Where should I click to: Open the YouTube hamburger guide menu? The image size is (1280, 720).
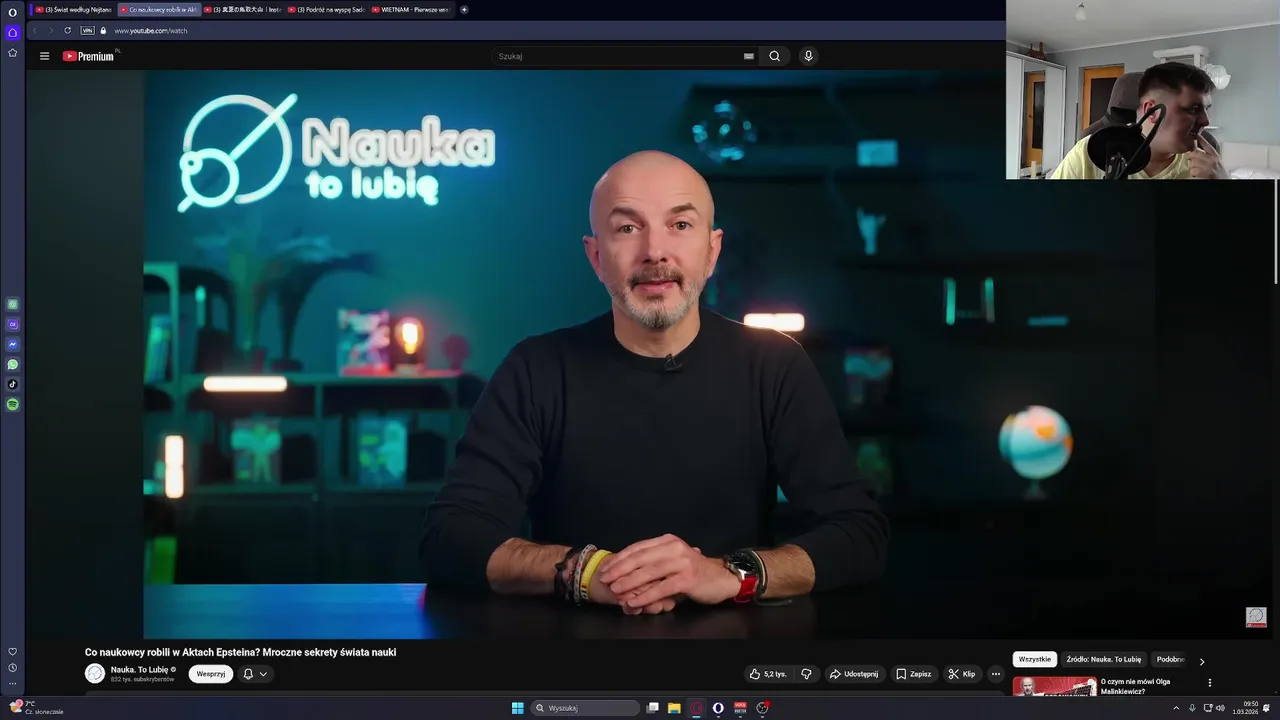point(44,56)
